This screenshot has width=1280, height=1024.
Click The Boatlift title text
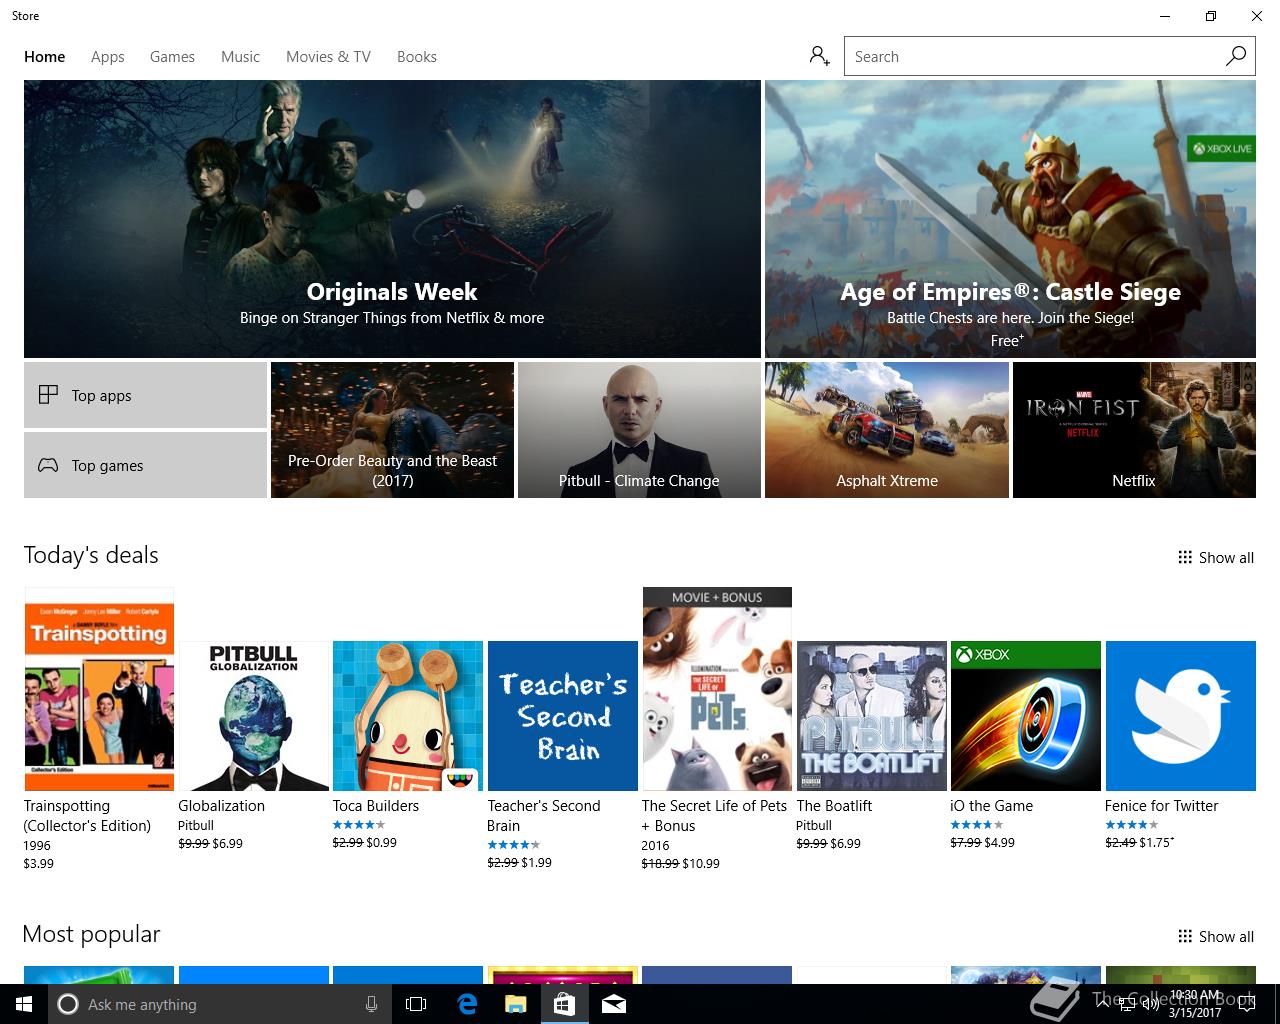point(834,806)
